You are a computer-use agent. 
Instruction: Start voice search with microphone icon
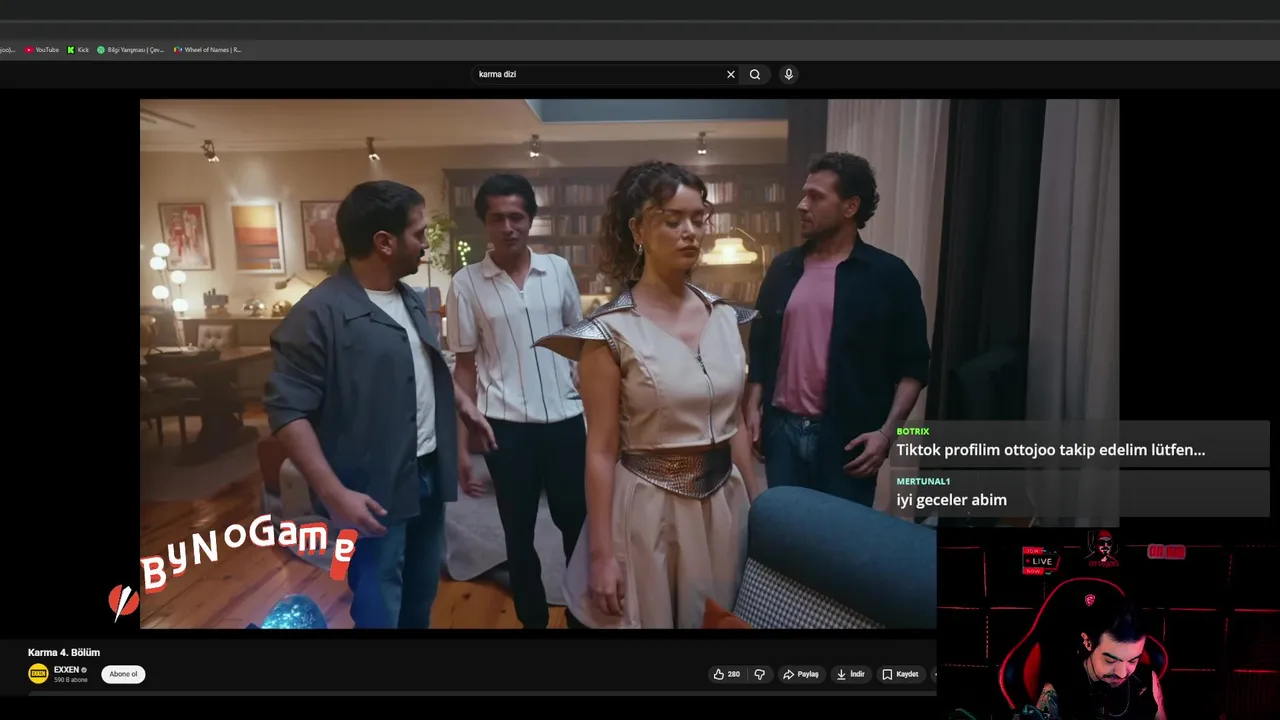788,74
